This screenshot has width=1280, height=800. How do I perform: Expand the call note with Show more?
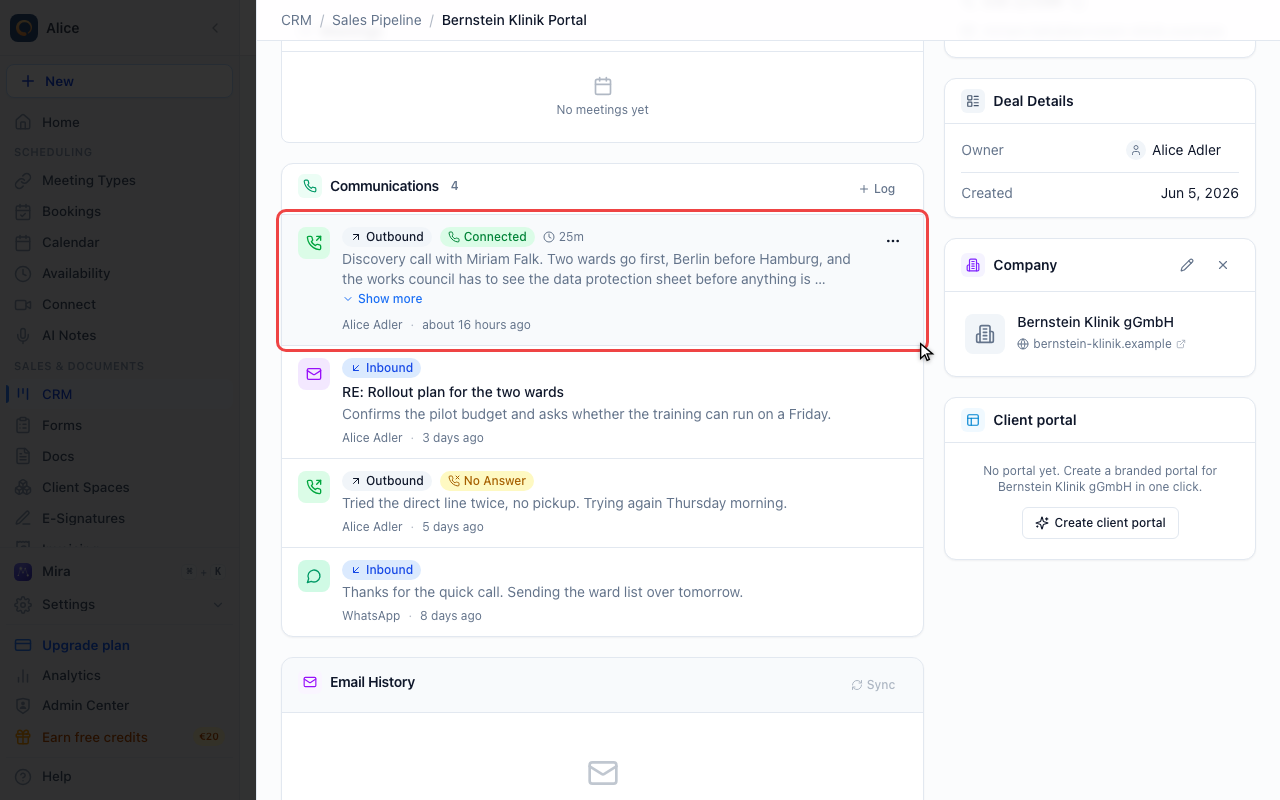coord(382,299)
